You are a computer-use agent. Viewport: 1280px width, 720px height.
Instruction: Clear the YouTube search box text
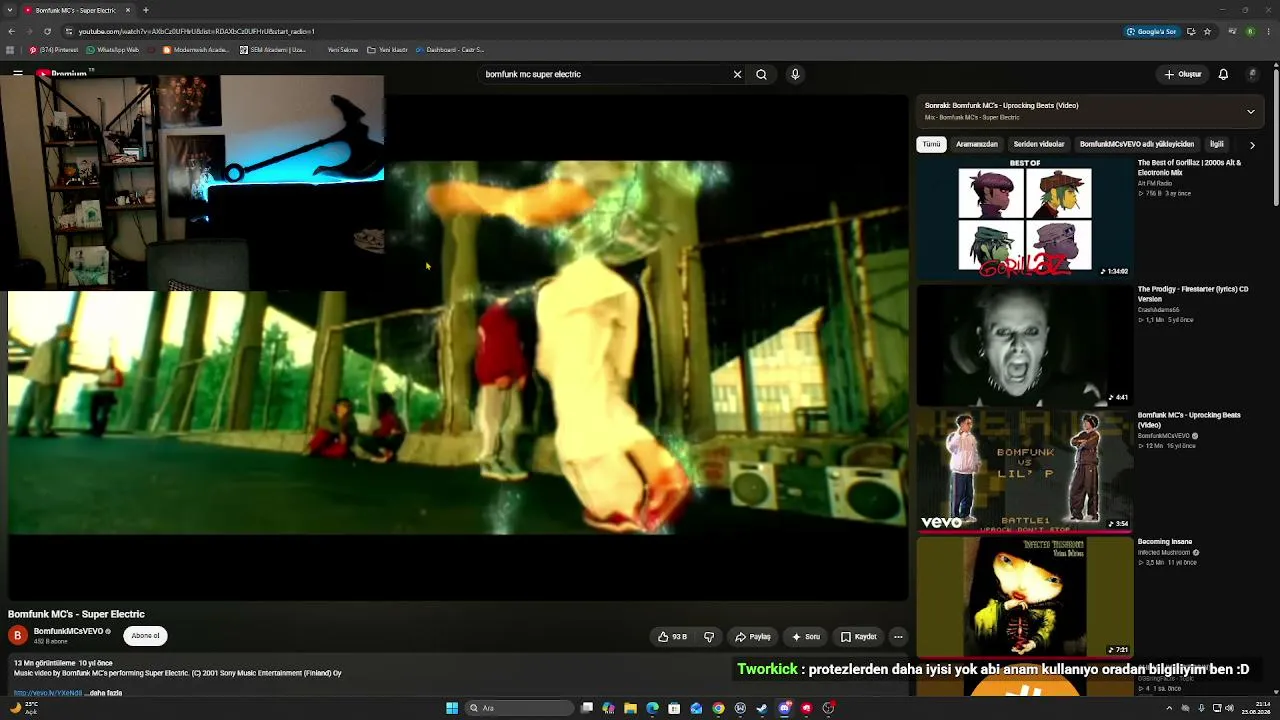tap(737, 74)
